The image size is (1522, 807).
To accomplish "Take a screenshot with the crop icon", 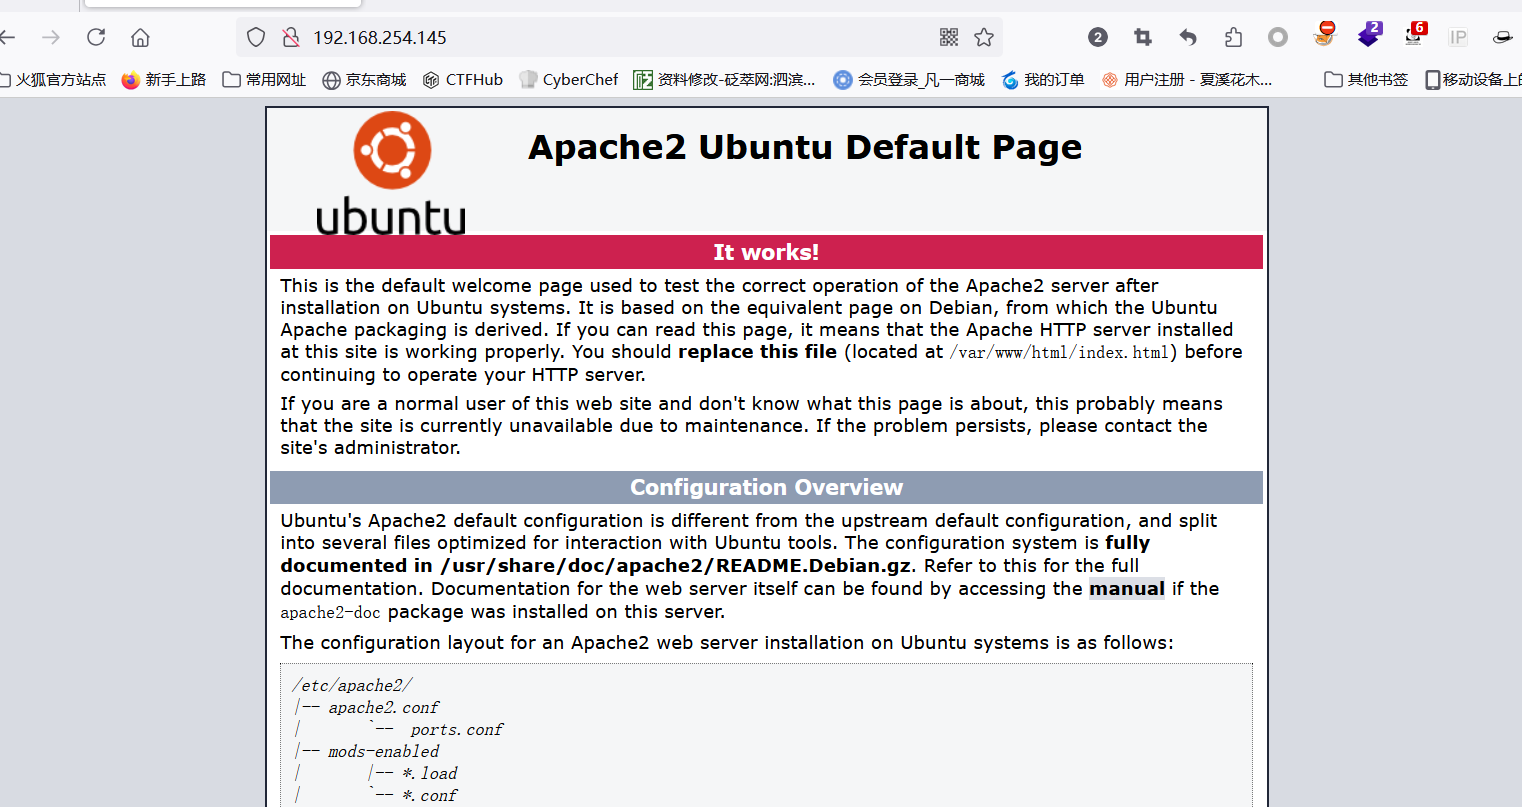I will pyautogui.click(x=1143, y=37).
